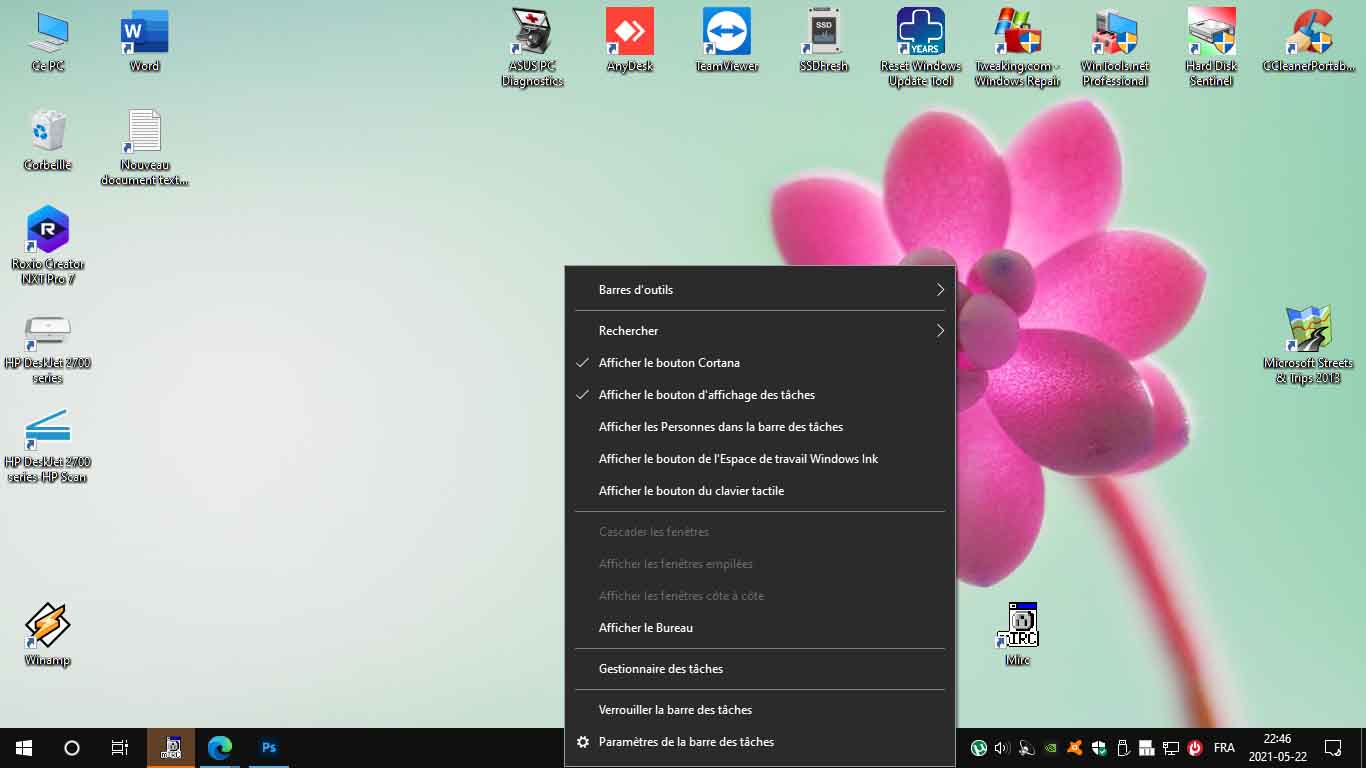Viewport: 1366px width, 768px height.
Task: Select Microsoft Streets & Trips 2013 icon
Action: tap(1308, 346)
